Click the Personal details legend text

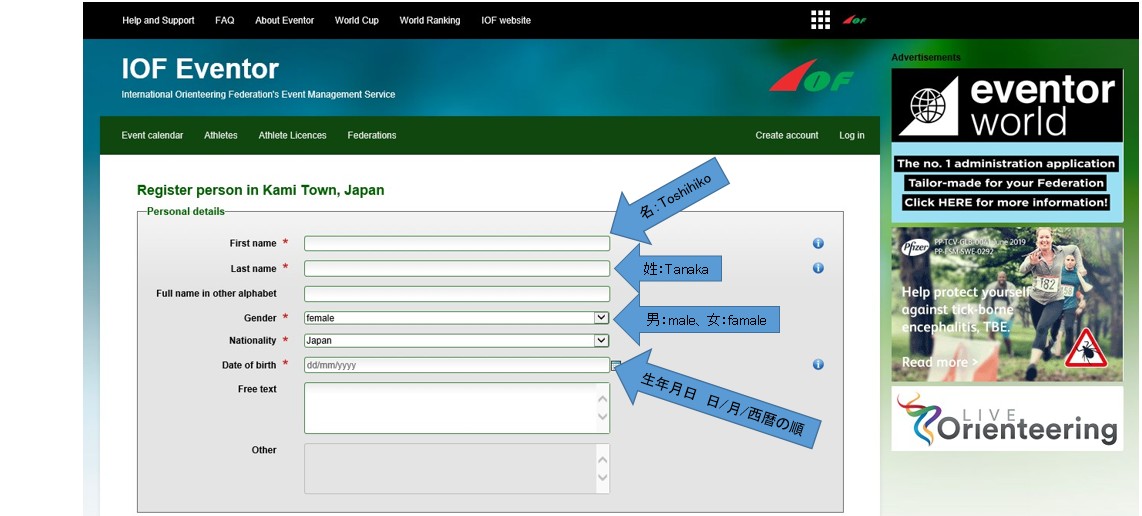(x=186, y=211)
